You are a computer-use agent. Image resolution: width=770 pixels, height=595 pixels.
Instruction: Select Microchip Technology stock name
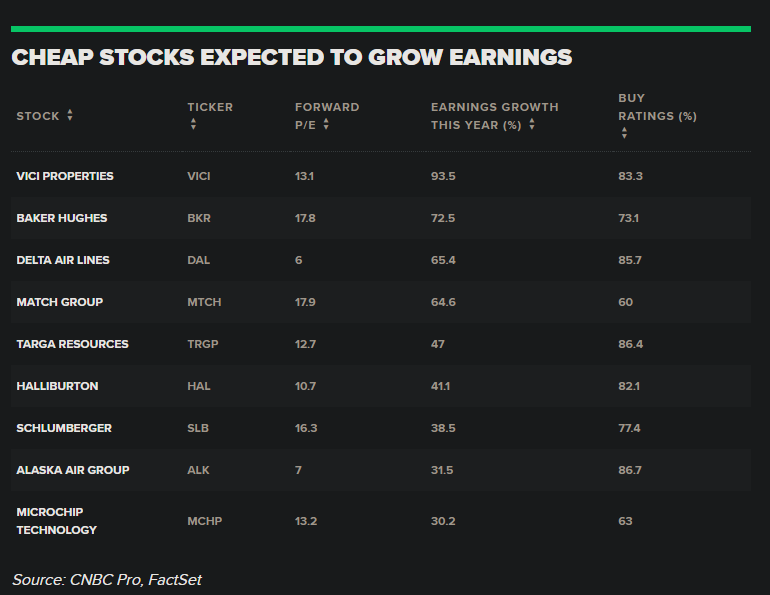pyautogui.click(x=56, y=521)
